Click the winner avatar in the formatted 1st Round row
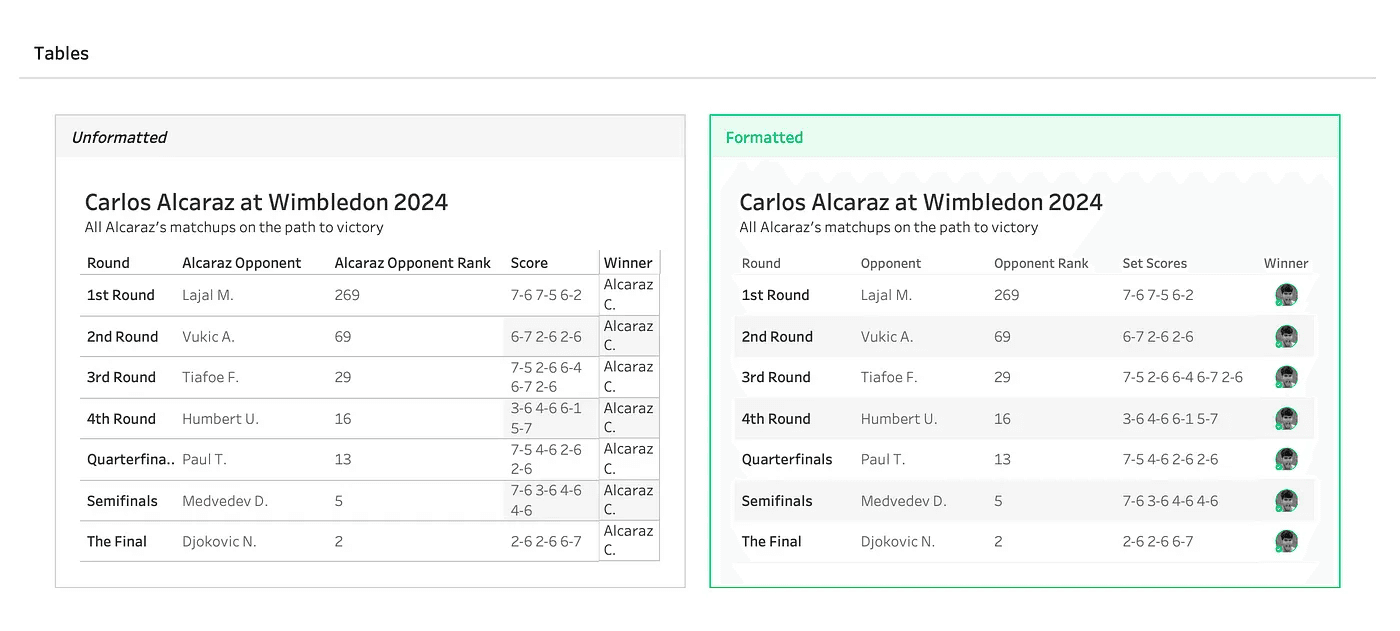Image resolution: width=1400 pixels, height=631 pixels. pos(1286,295)
